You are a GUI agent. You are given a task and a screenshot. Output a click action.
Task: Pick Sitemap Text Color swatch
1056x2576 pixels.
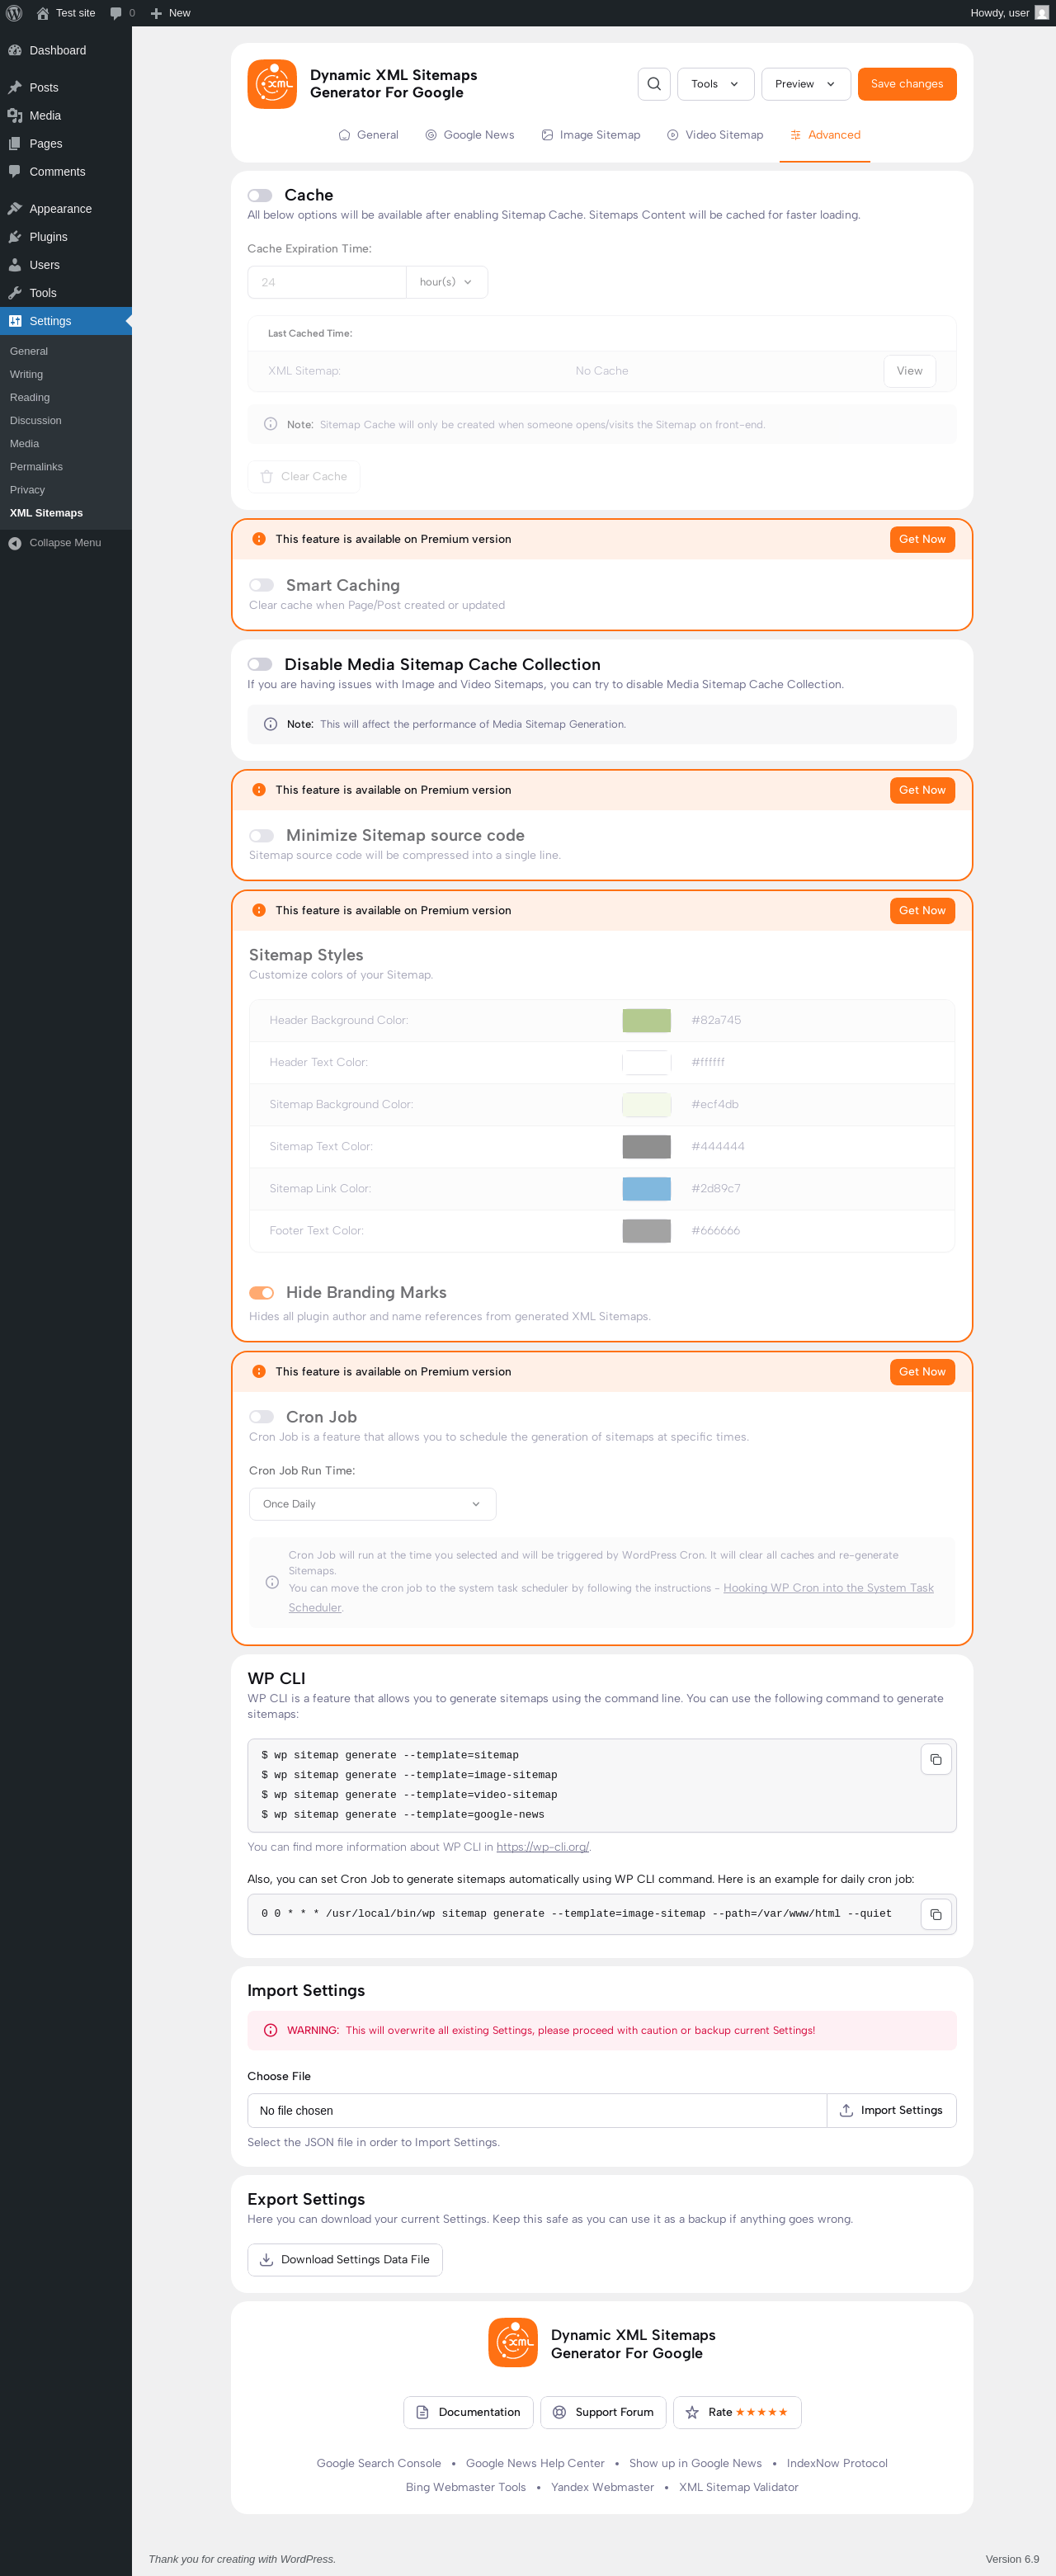646,1146
